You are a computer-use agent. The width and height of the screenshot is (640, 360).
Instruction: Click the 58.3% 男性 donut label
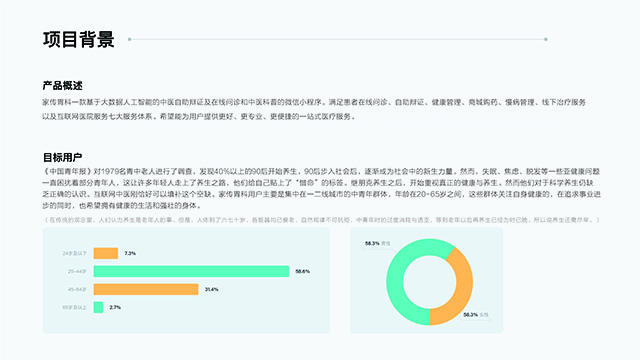coord(378,243)
